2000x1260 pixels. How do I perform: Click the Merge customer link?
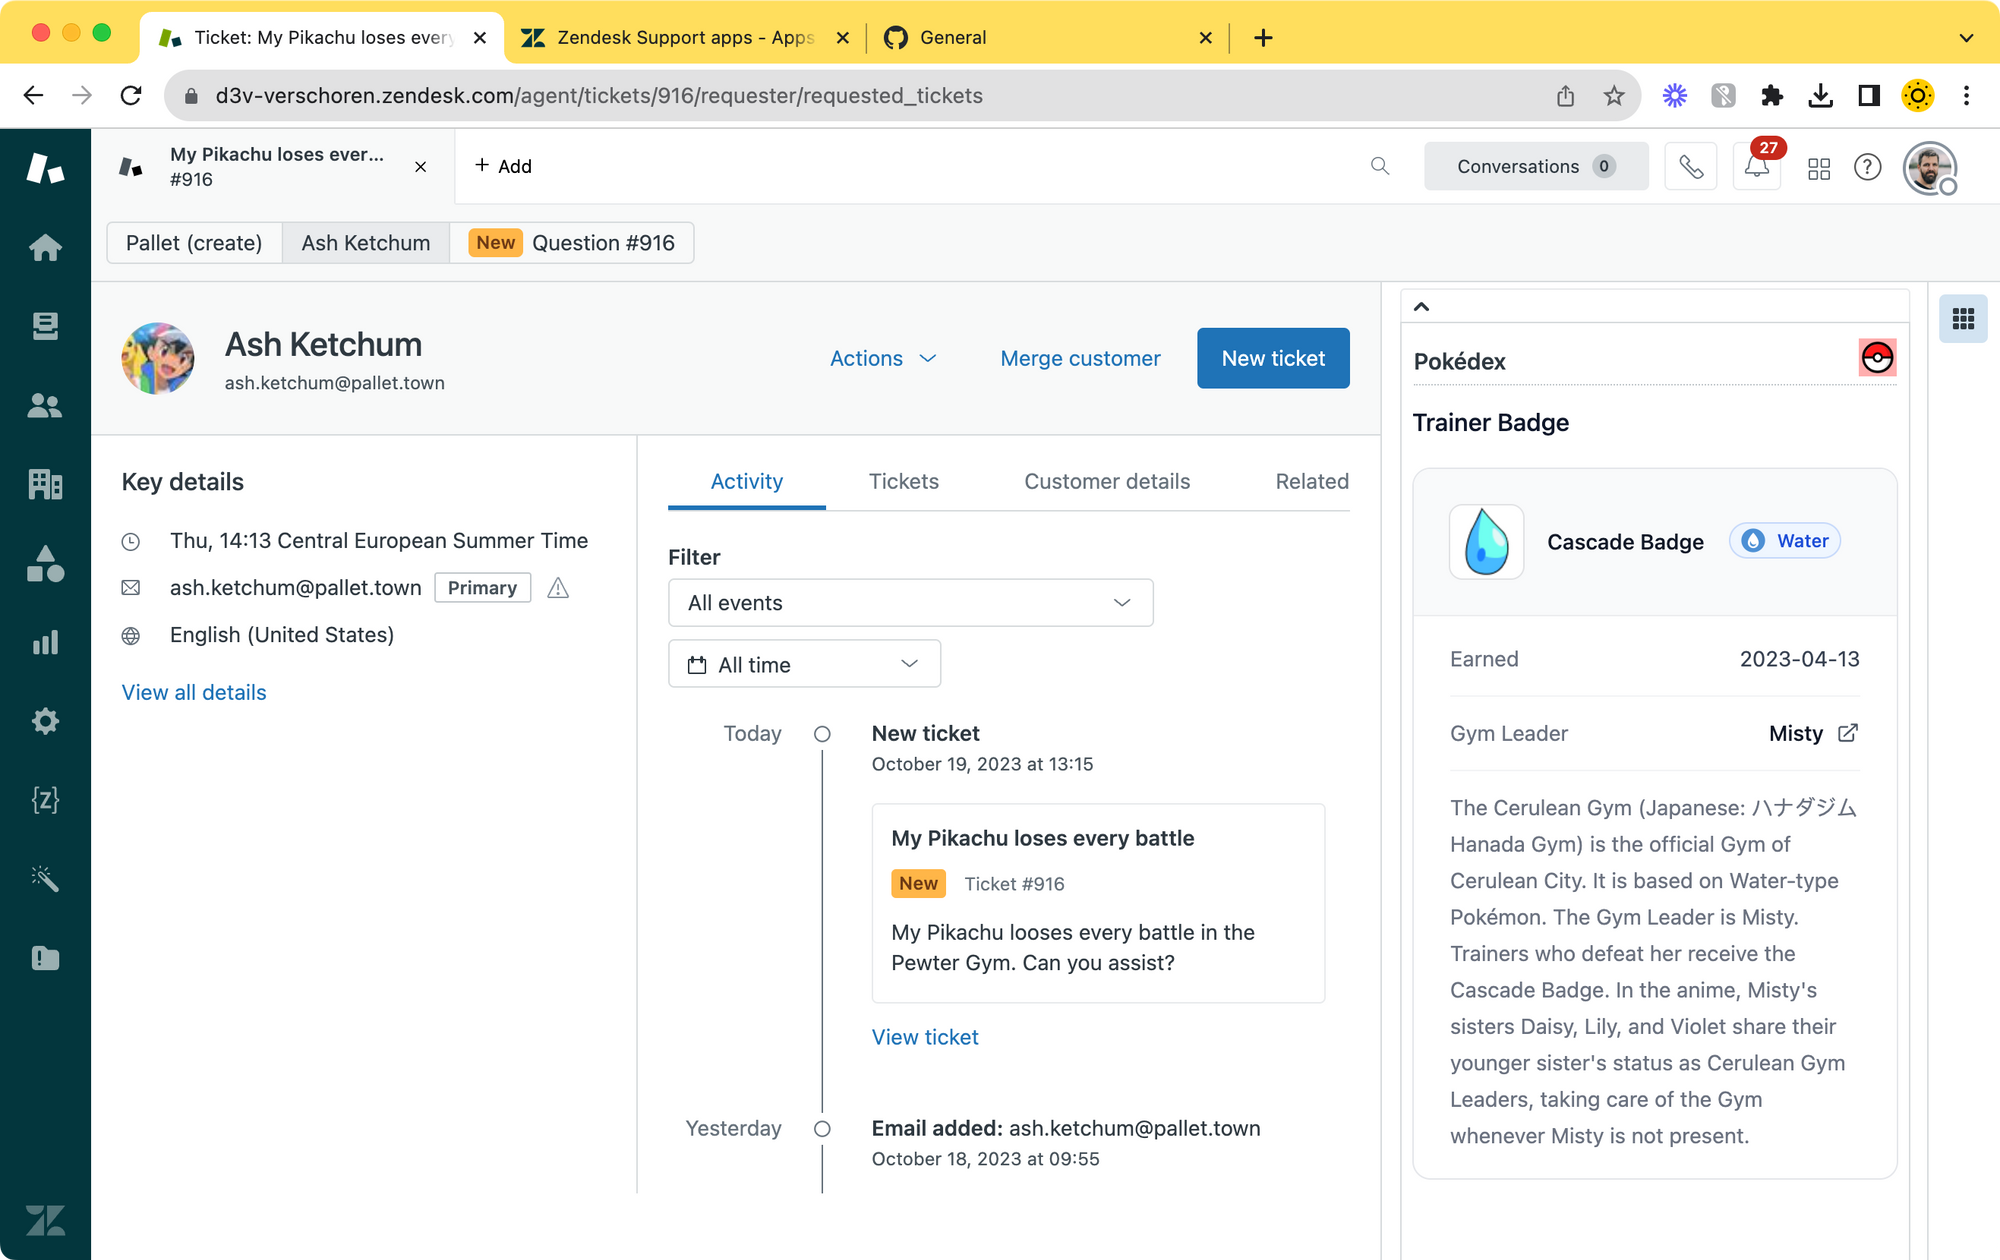(x=1080, y=358)
